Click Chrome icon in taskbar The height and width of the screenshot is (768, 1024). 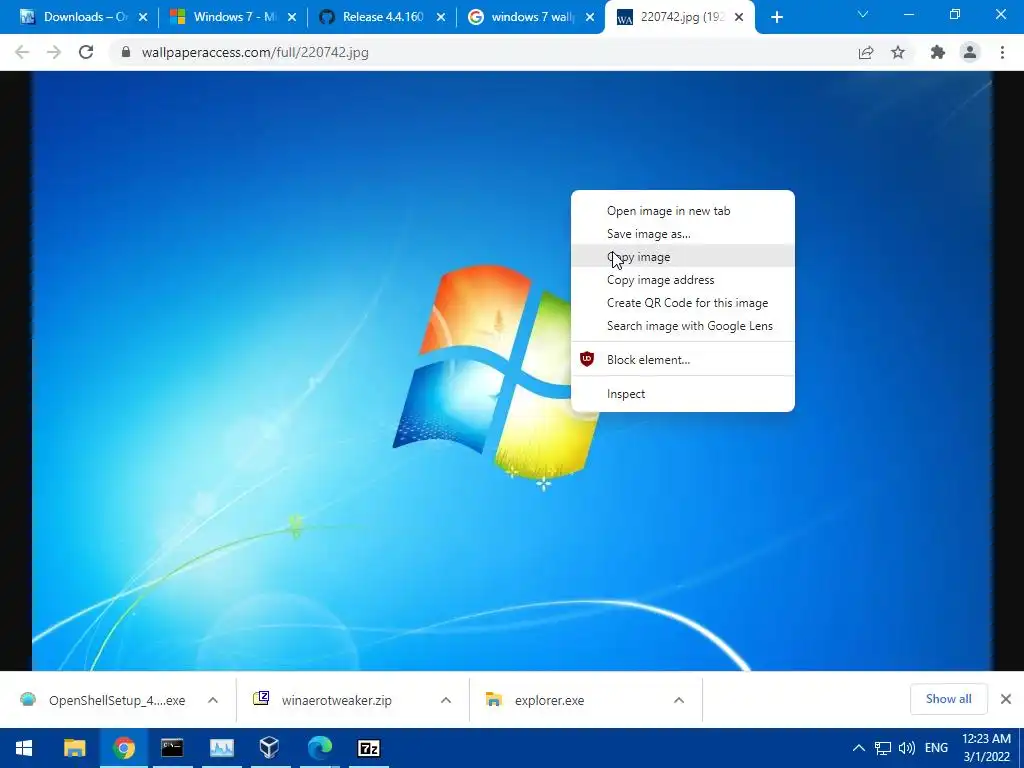(123, 748)
